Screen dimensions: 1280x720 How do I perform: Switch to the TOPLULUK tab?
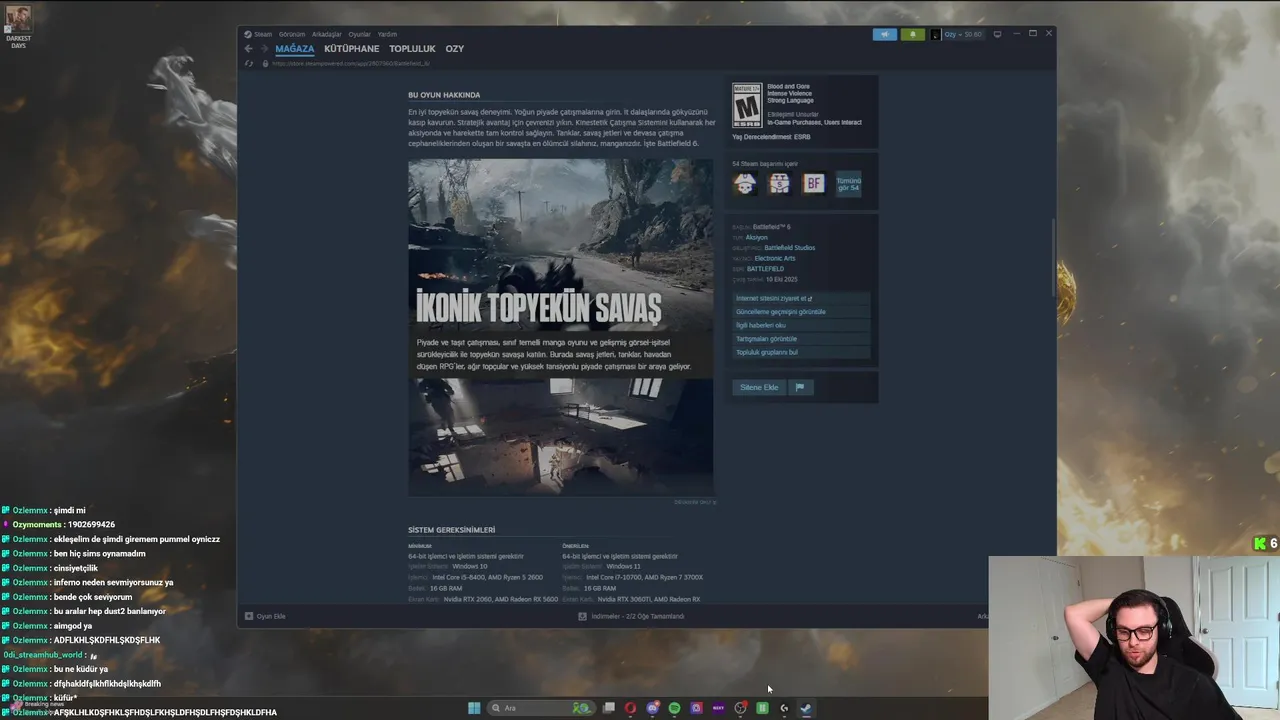click(412, 48)
